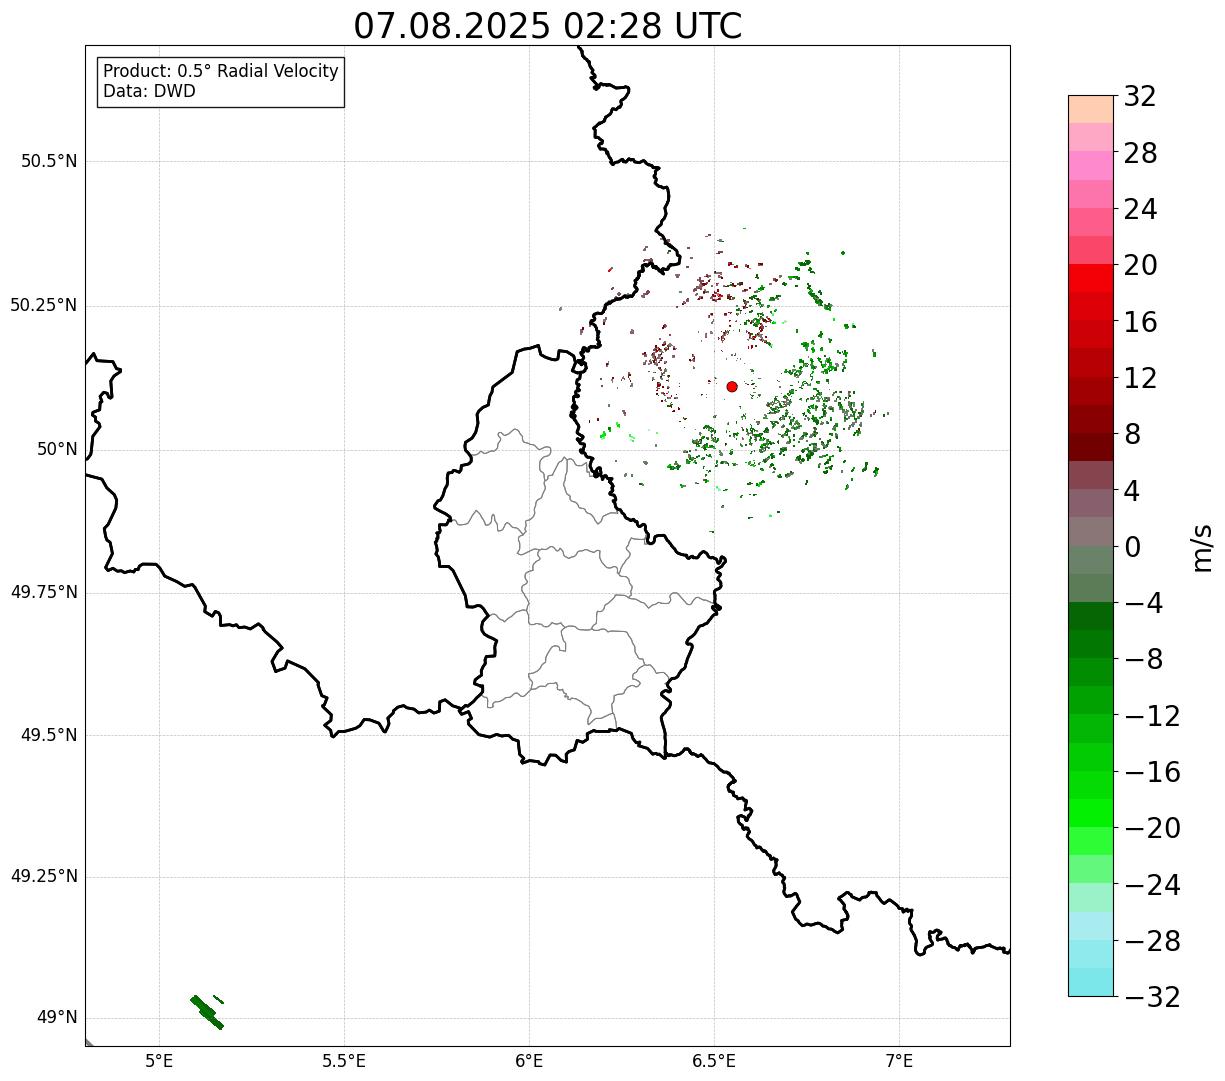Viewport: 1225px width, 1081px height.
Task: Click the colorbar 4 tick label
Action: click(1132, 491)
